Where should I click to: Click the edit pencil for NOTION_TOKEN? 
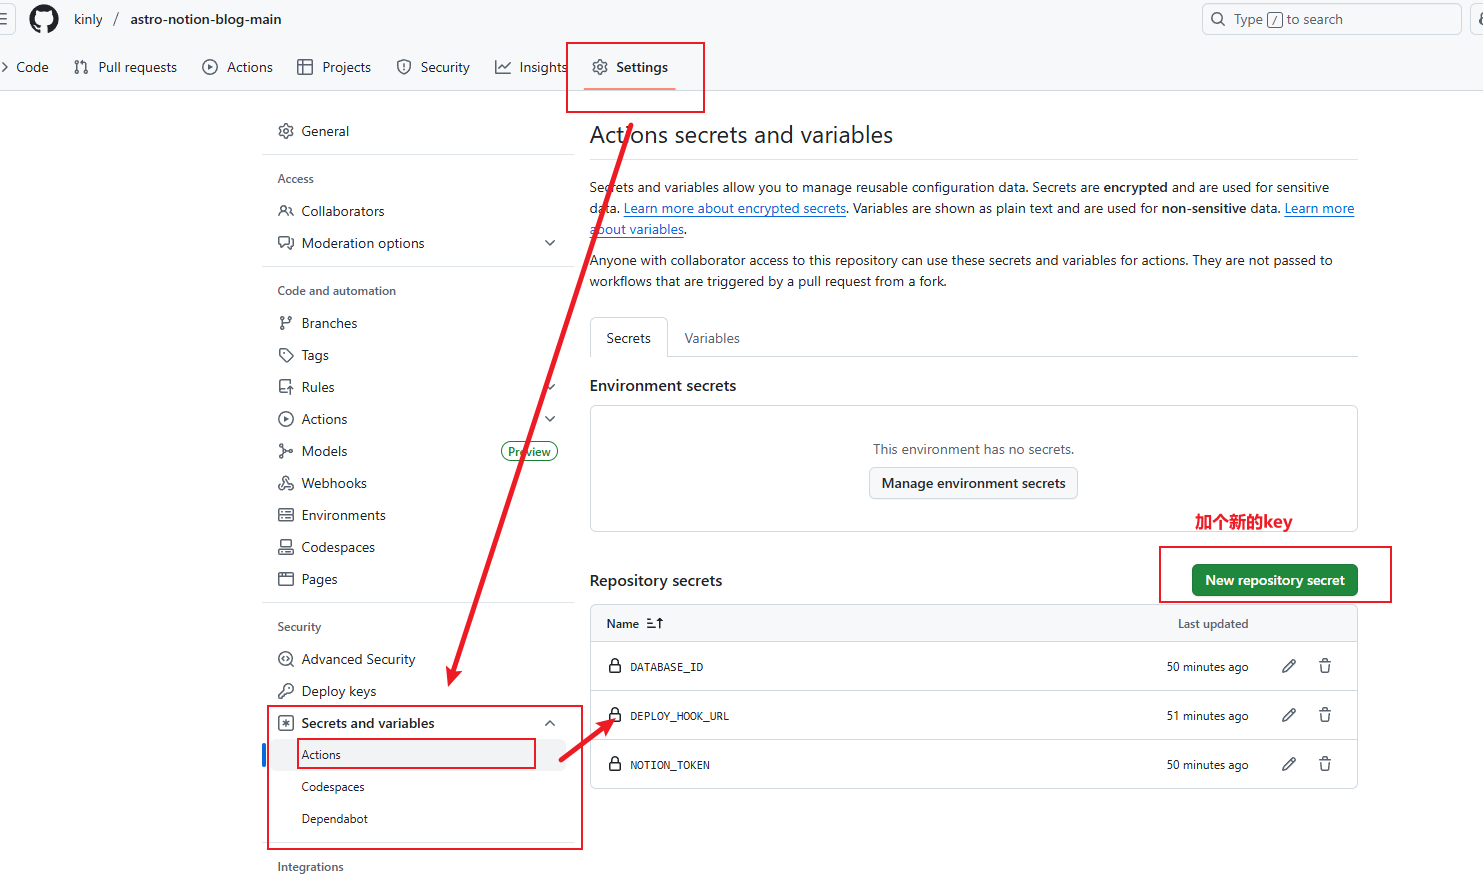click(x=1289, y=764)
